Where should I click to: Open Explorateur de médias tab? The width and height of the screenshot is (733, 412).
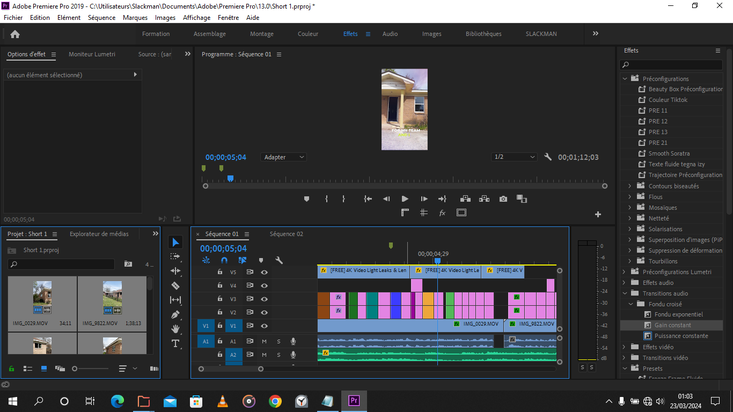coord(99,234)
